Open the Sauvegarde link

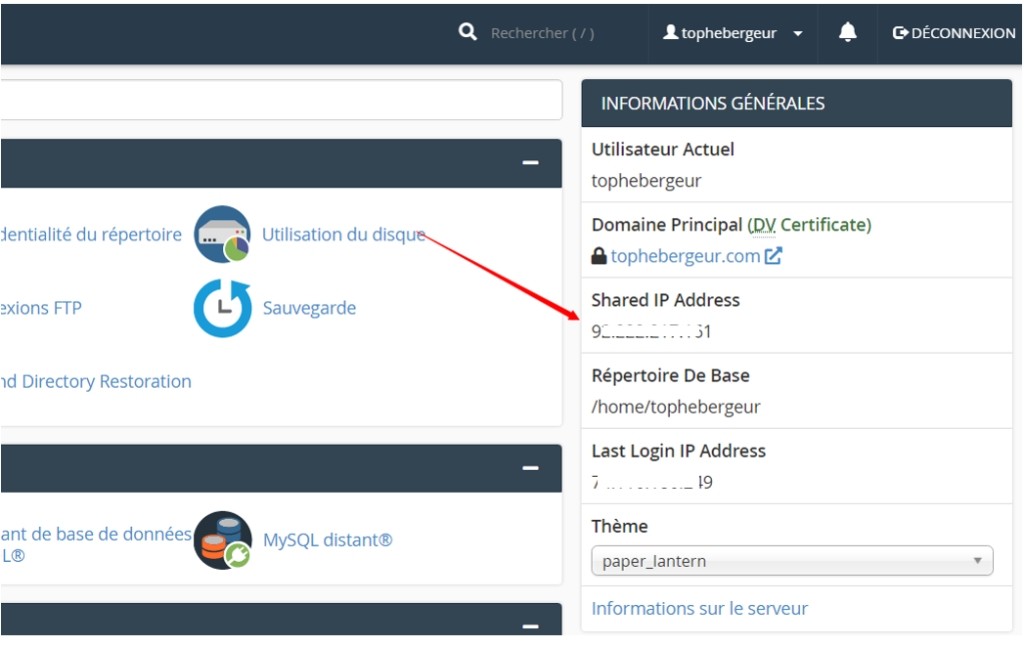(x=309, y=308)
